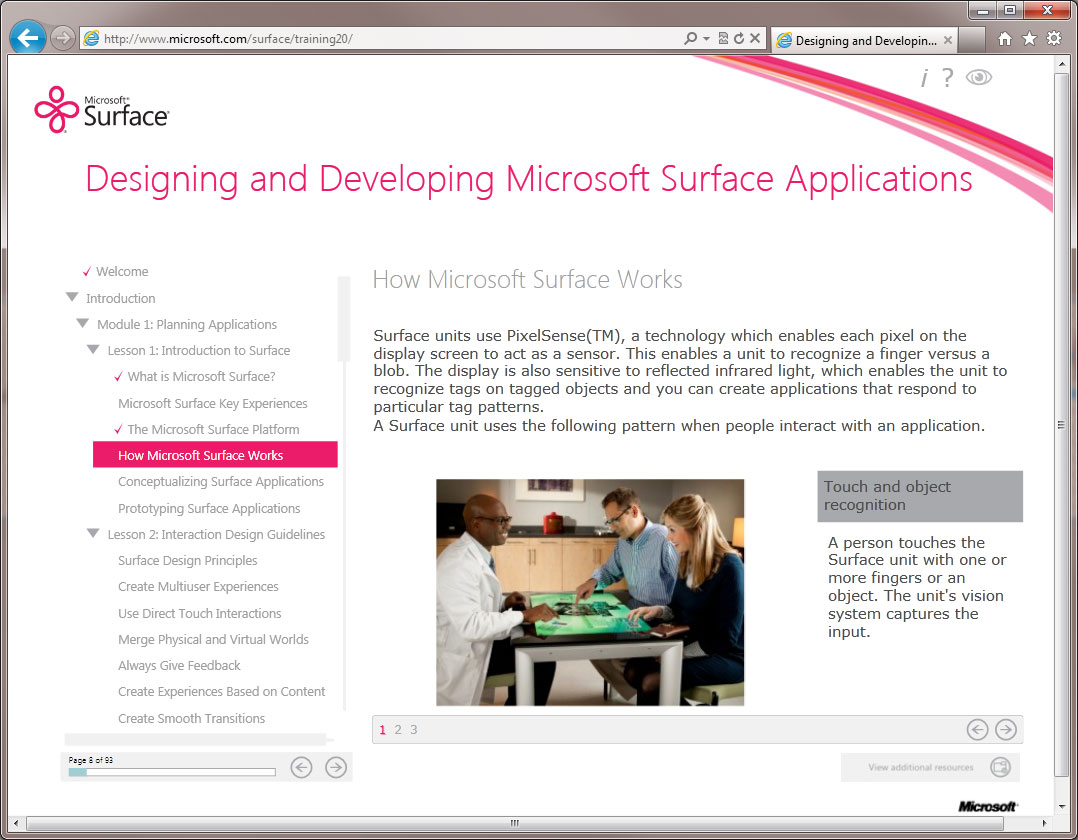The image size is (1078, 840).
Task: Open Surface Design Principles topic
Action: click(188, 561)
